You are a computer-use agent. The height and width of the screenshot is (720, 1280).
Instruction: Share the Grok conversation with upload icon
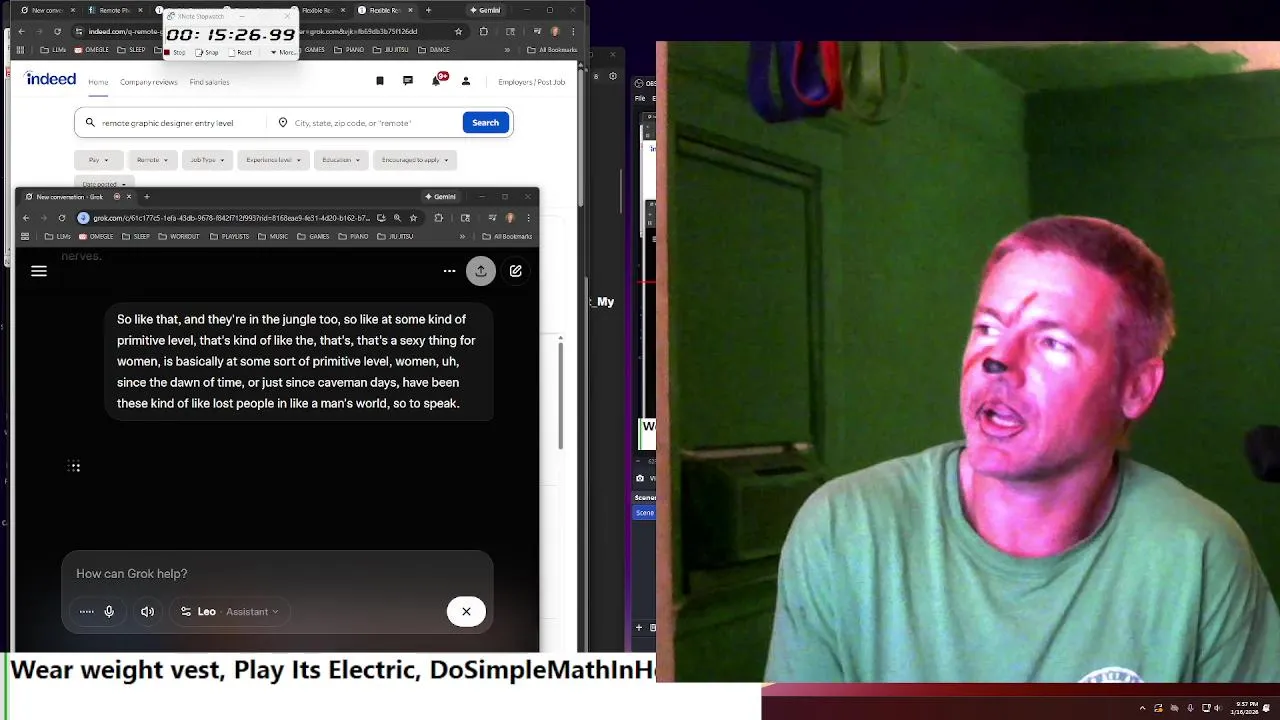tap(481, 271)
